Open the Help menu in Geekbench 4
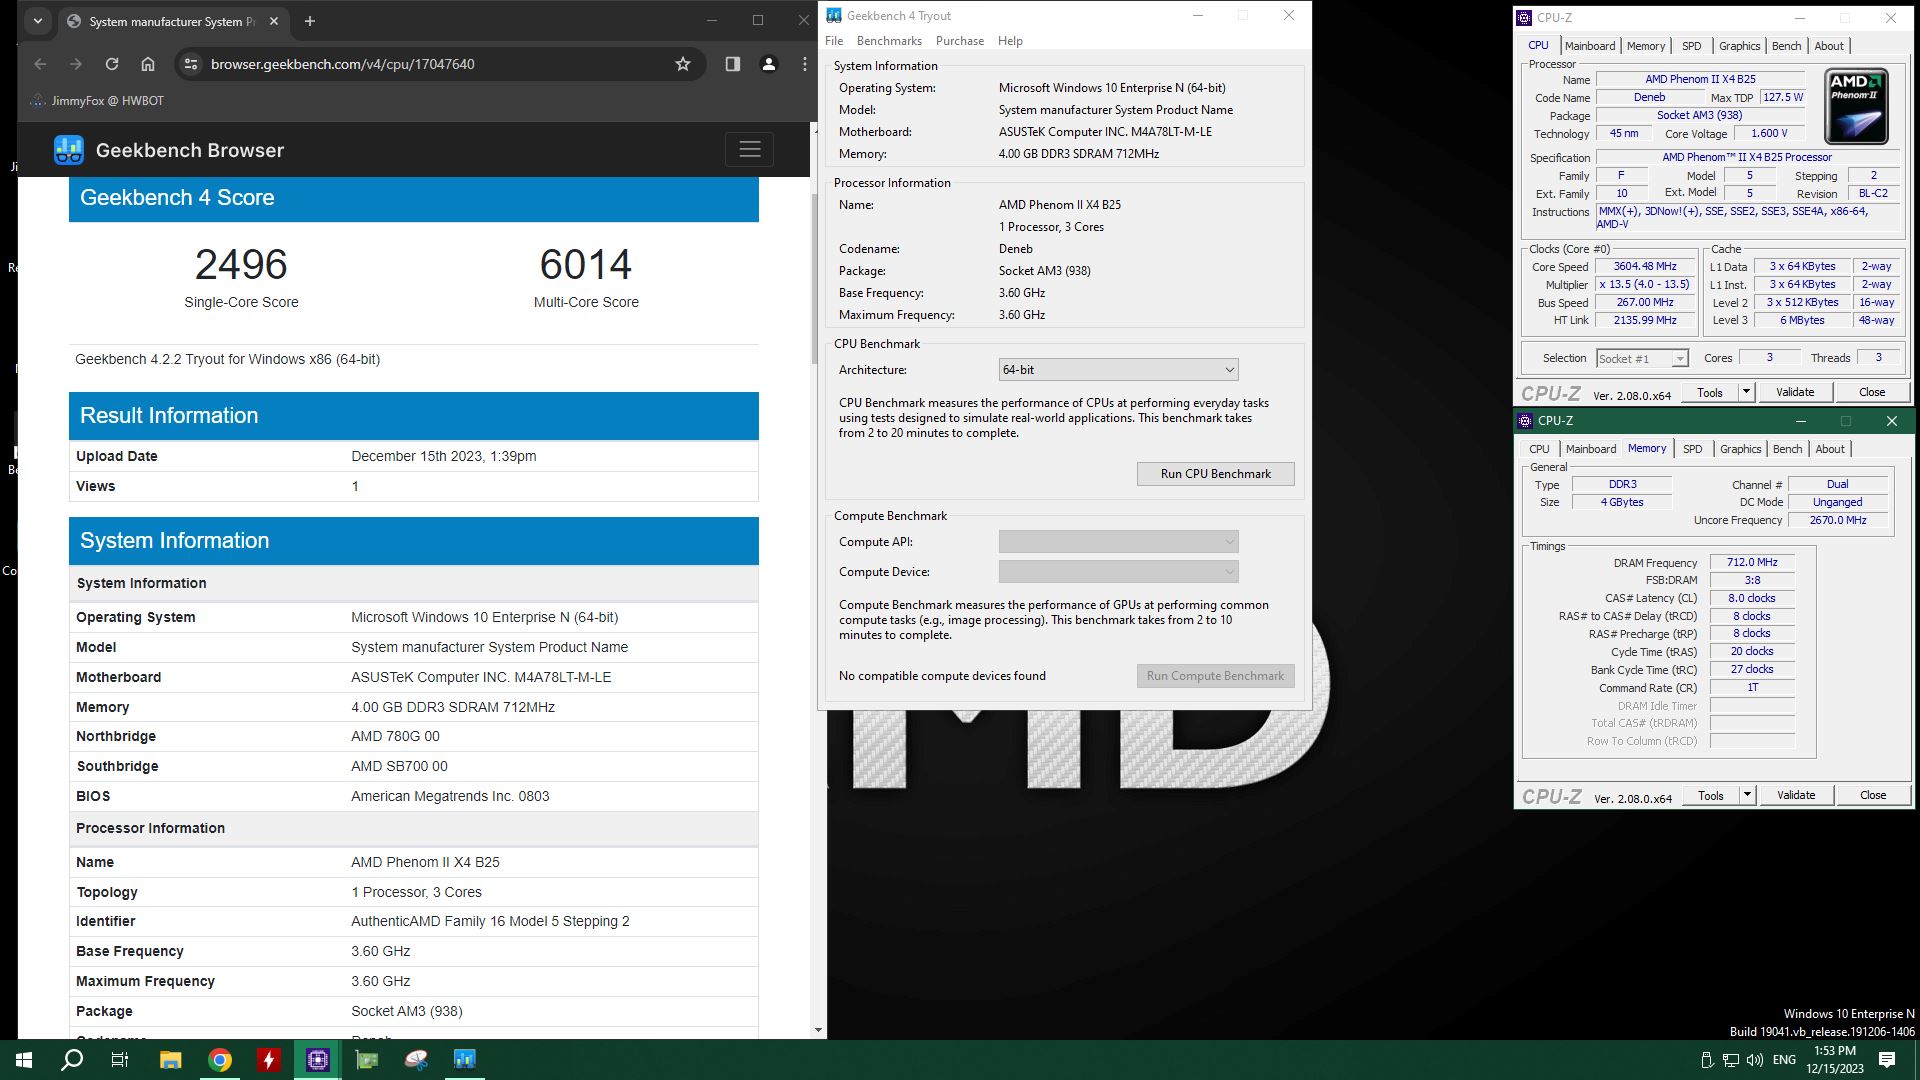 (1010, 41)
